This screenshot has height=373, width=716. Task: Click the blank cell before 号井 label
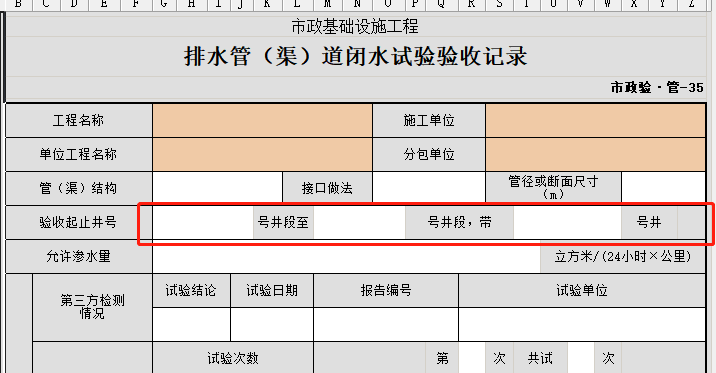tap(568, 222)
